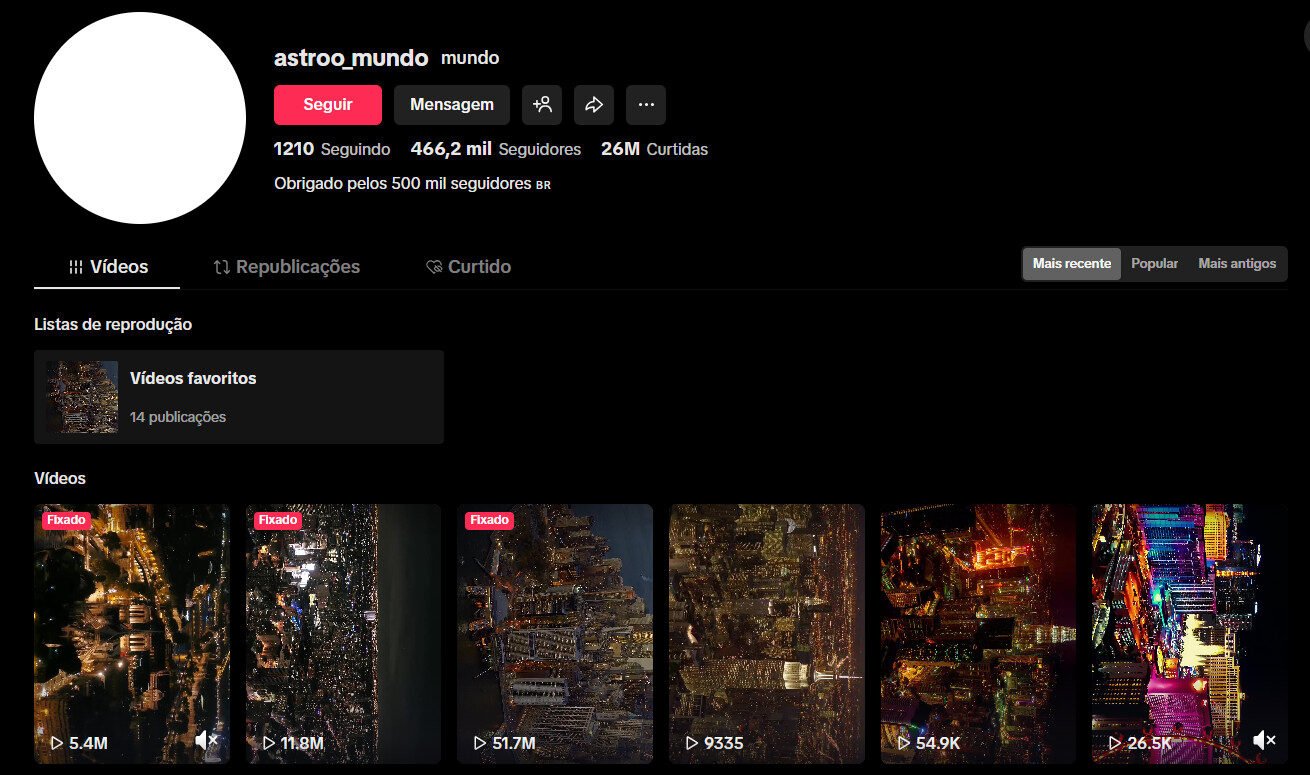This screenshot has width=1310, height=775.
Task: Open a chat via the Mensagem button
Action: [451, 104]
